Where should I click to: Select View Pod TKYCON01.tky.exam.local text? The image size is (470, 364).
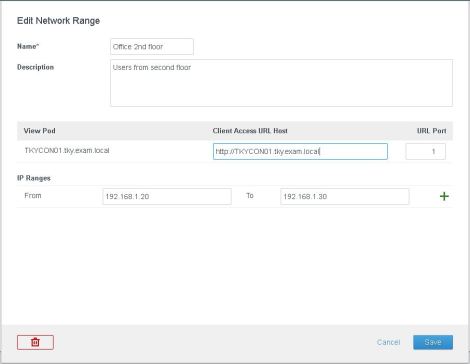67,150
